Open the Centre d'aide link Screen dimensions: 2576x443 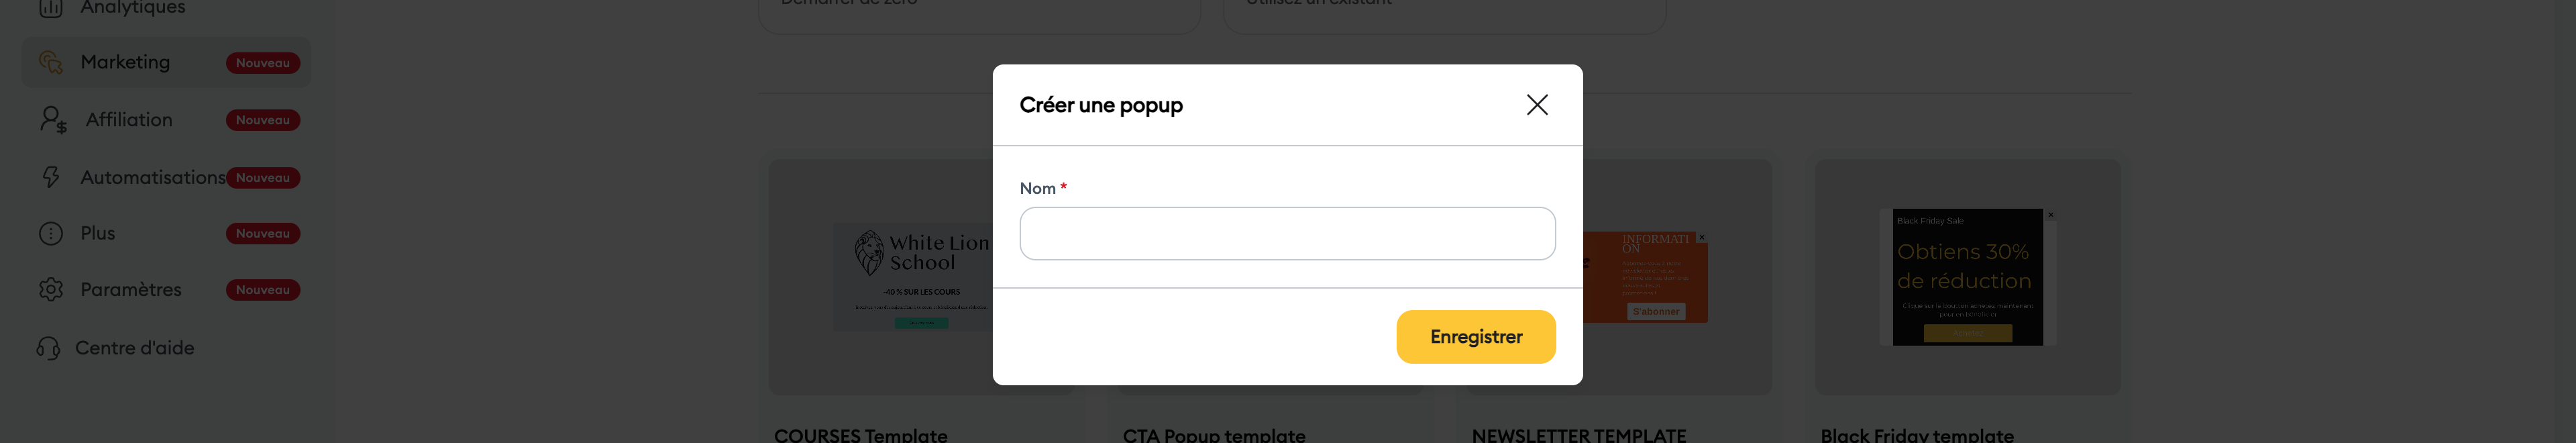134,348
